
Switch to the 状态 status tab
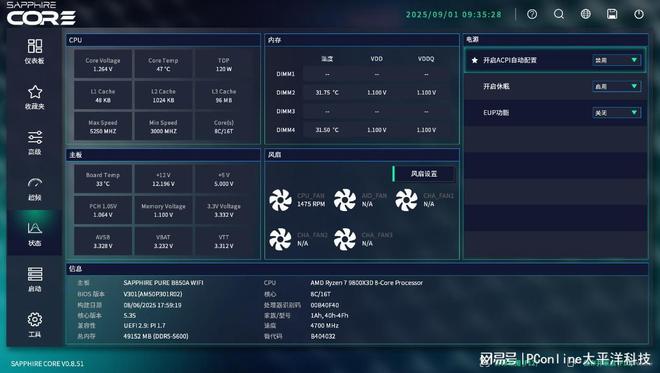[35, 234]
